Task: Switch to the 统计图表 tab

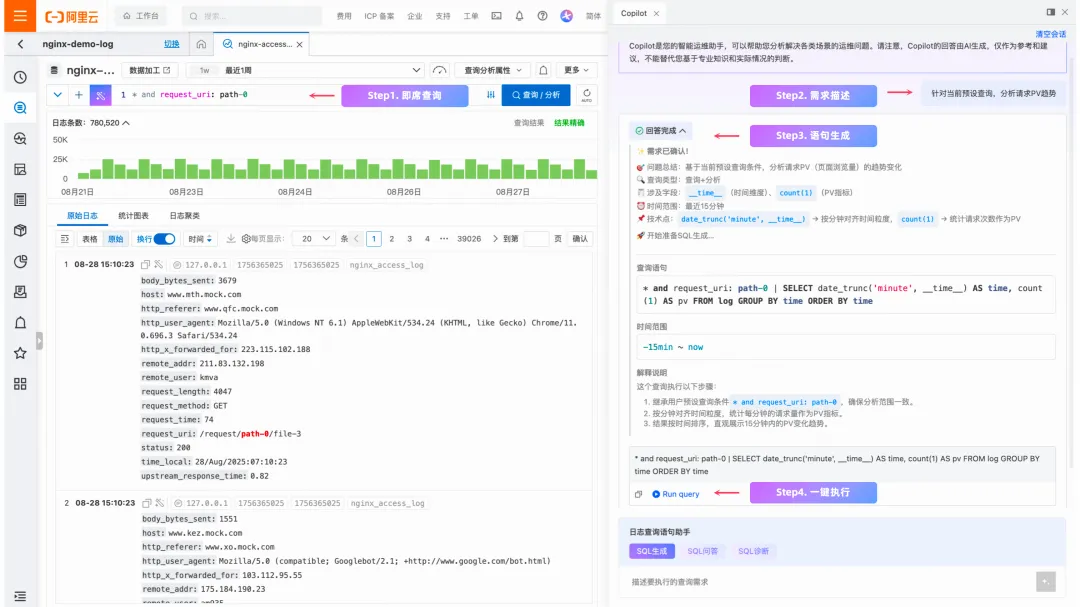Action: [133, 216]
